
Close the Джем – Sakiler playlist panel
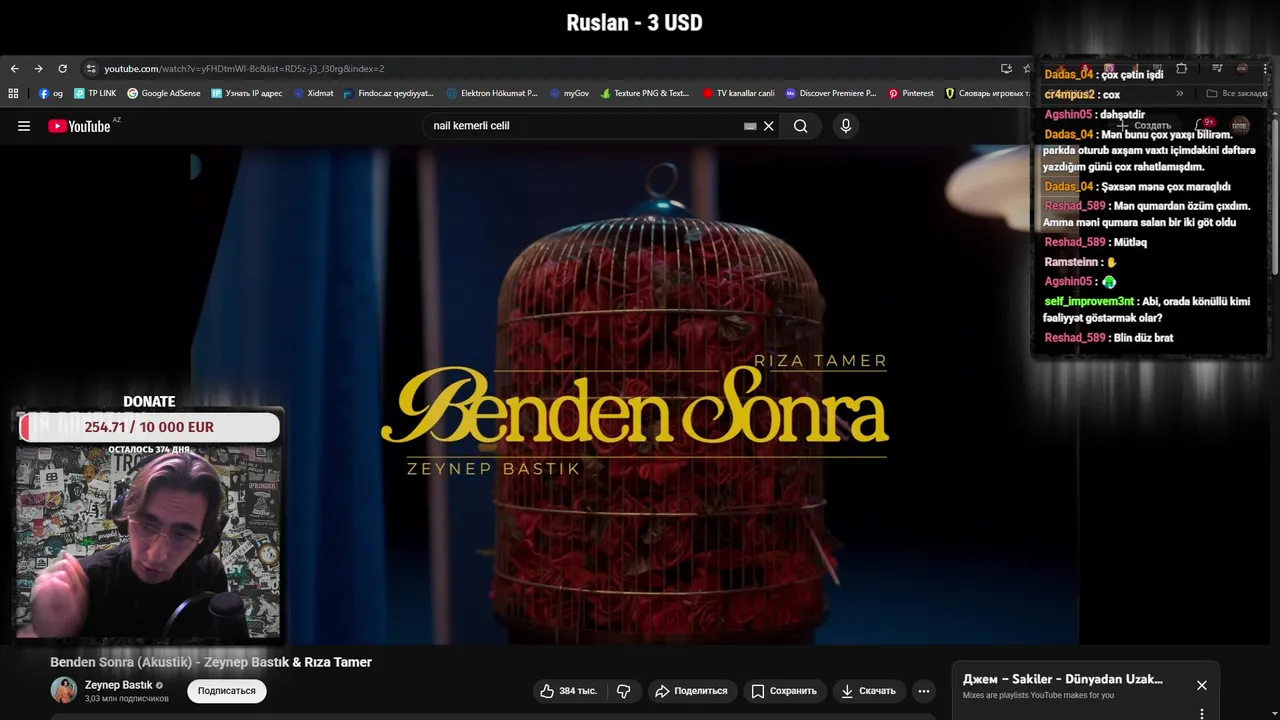click(x=1202, y=685)
